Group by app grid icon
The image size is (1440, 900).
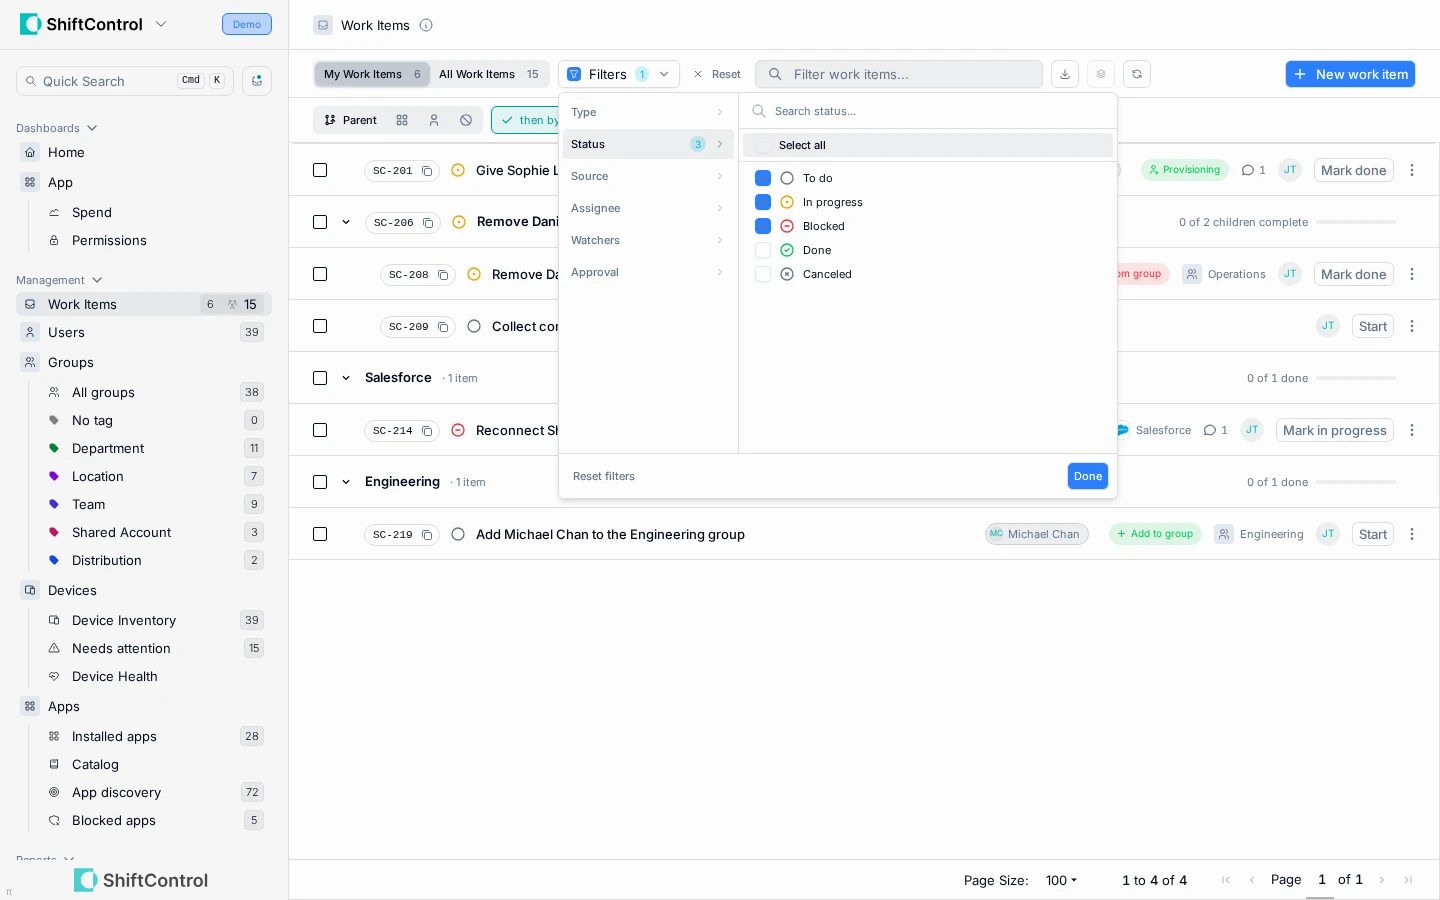402,120
